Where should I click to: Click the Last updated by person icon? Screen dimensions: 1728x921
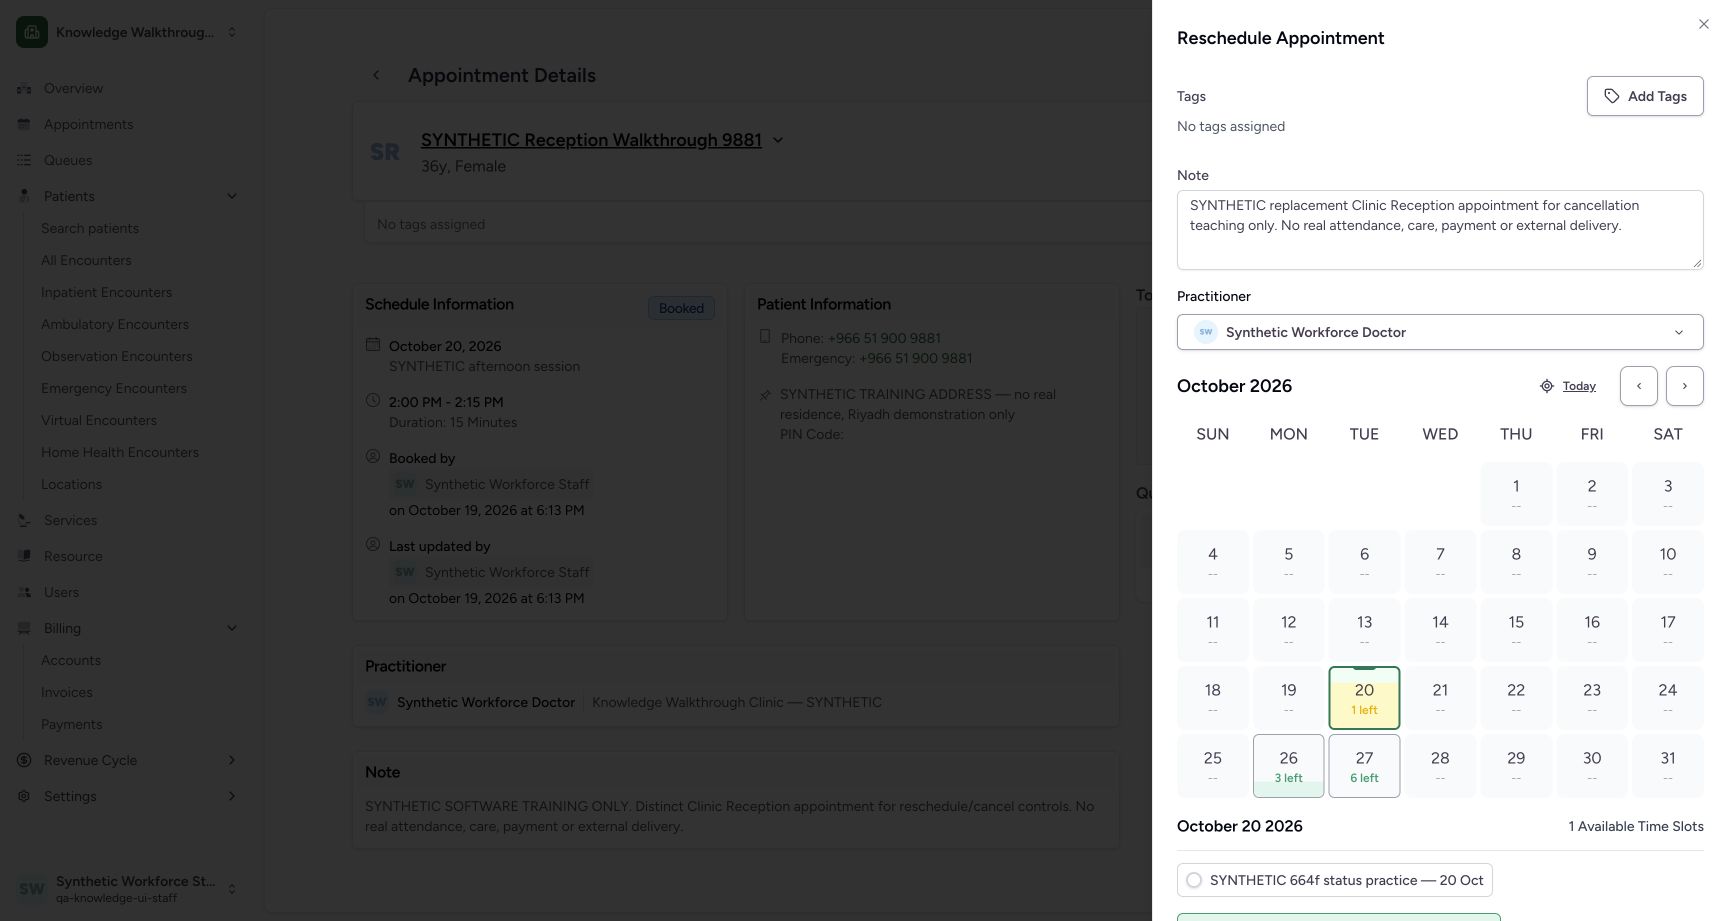pyautogui.click(x=373, y=544)
